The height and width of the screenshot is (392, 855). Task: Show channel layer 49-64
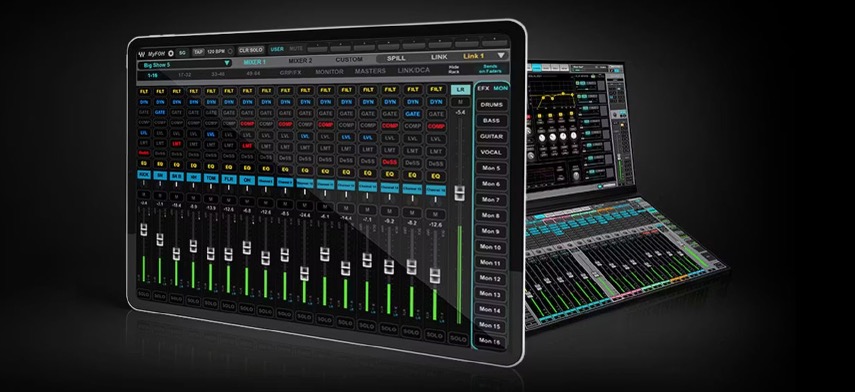pos(254,73)
